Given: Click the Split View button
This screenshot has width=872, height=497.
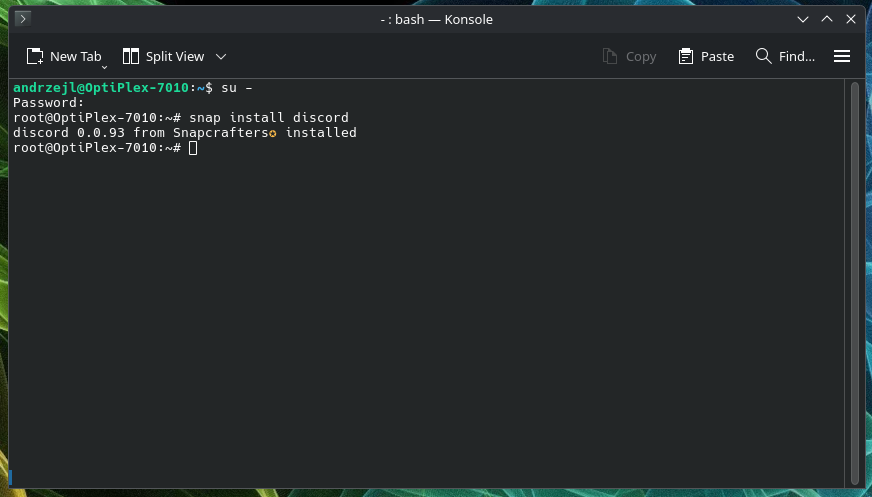Looking at the screenshot, I should click(163, 56).
